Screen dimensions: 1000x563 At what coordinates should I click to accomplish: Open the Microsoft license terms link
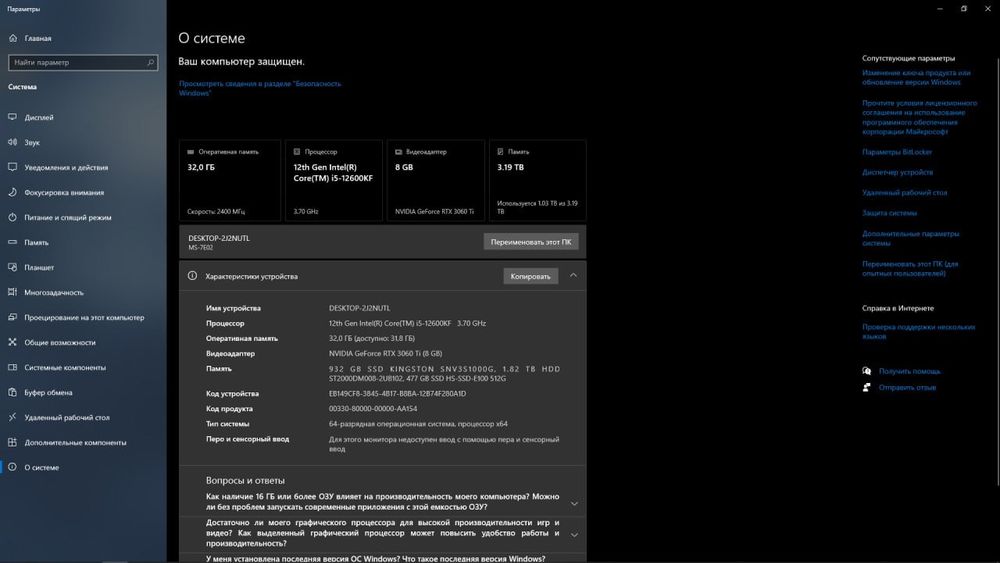(x=919, y=117)
